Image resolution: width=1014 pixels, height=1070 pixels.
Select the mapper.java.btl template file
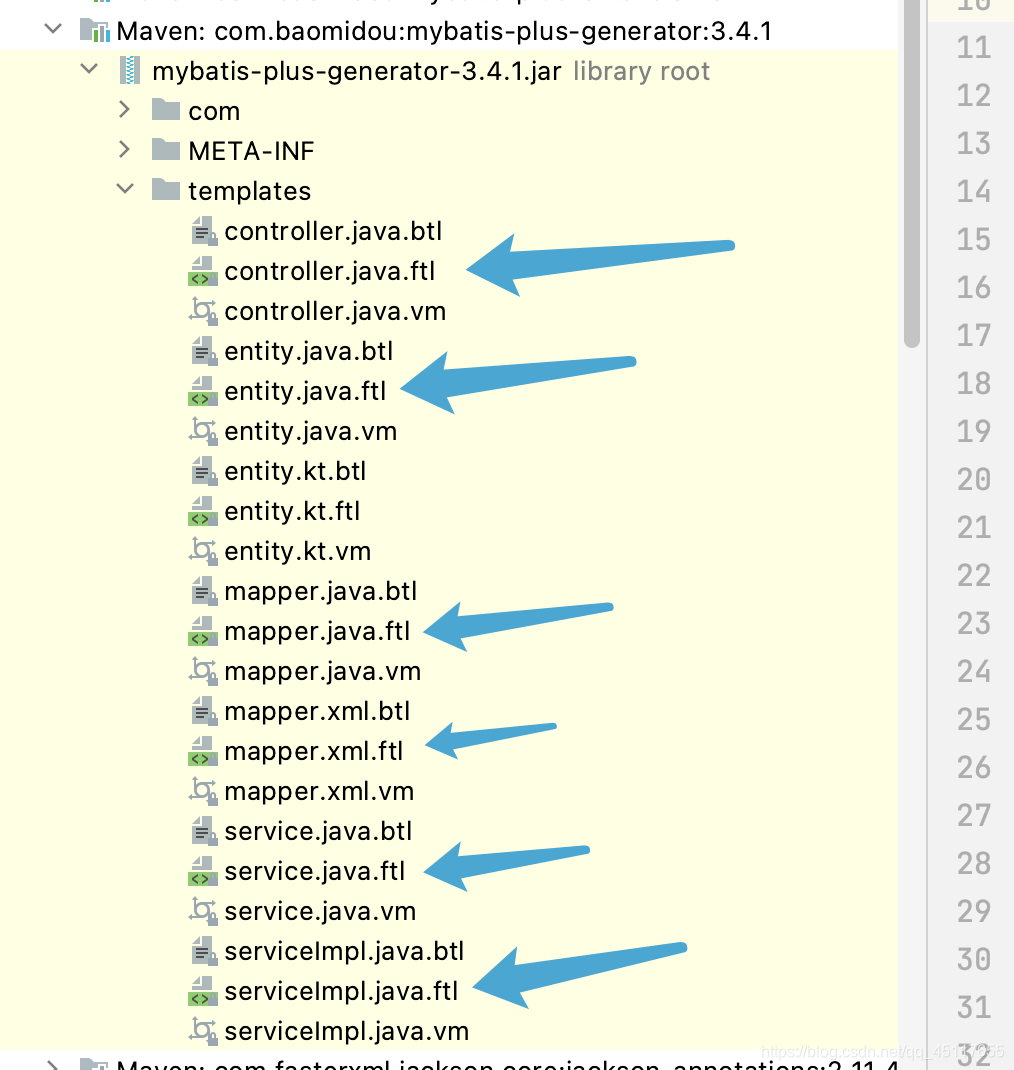click(x=321, y=591)
